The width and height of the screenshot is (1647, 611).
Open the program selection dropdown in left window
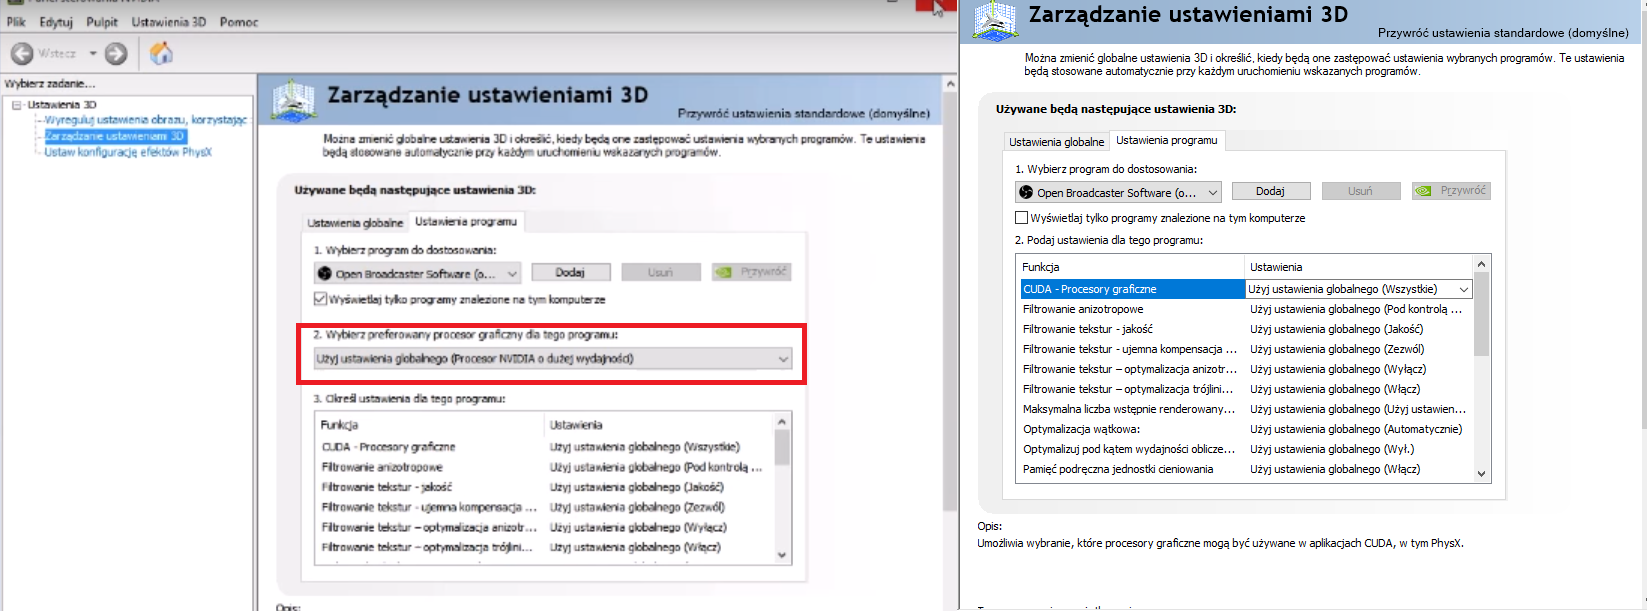click(x=418, y=273)
